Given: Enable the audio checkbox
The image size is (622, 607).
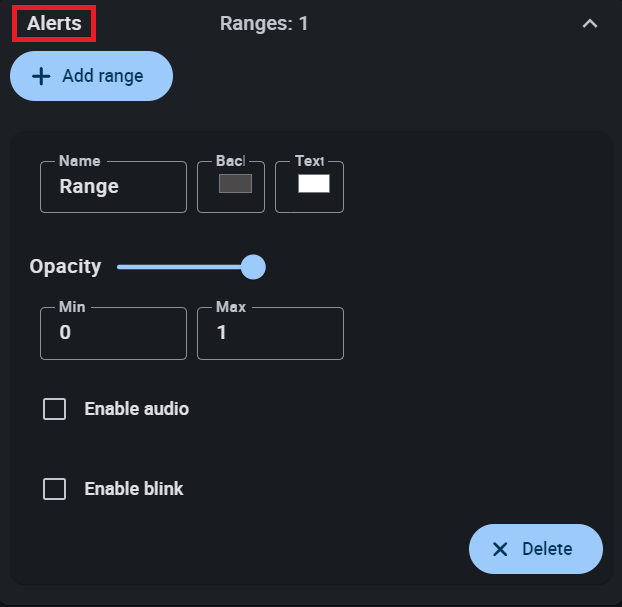Looking at the screenshot, I should 55,409.
